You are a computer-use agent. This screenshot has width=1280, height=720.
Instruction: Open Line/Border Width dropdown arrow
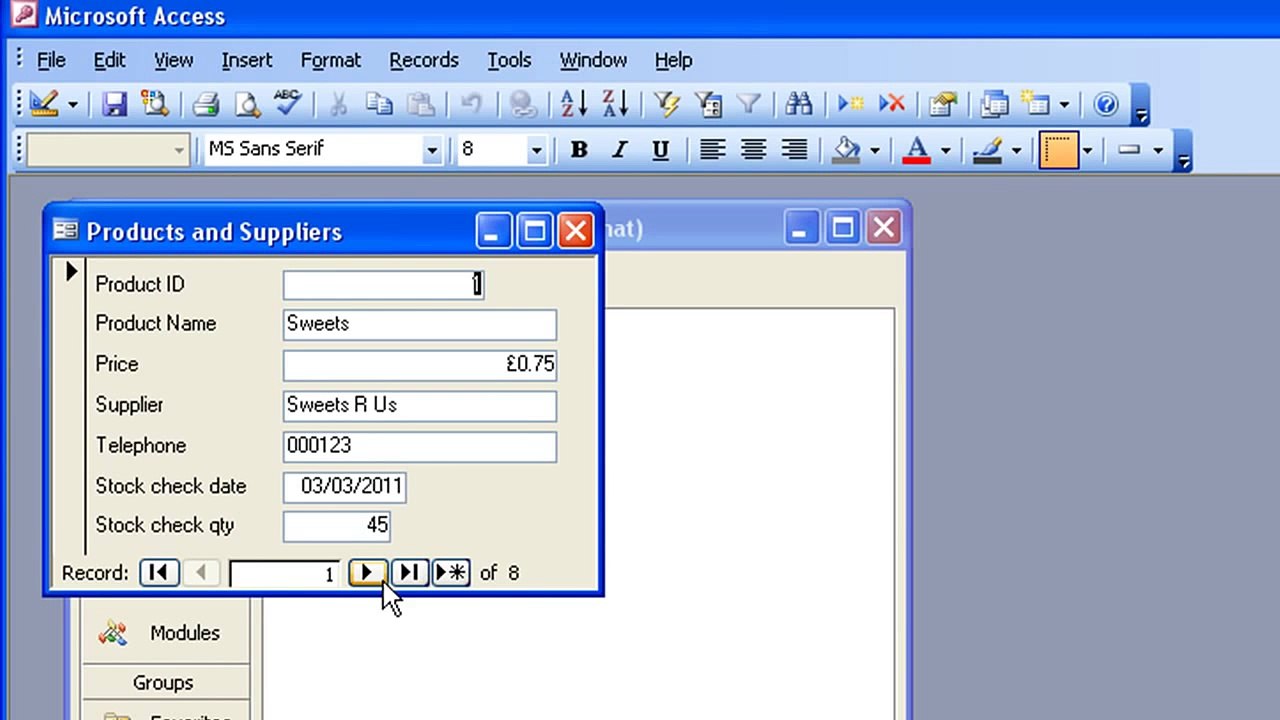1087,150
